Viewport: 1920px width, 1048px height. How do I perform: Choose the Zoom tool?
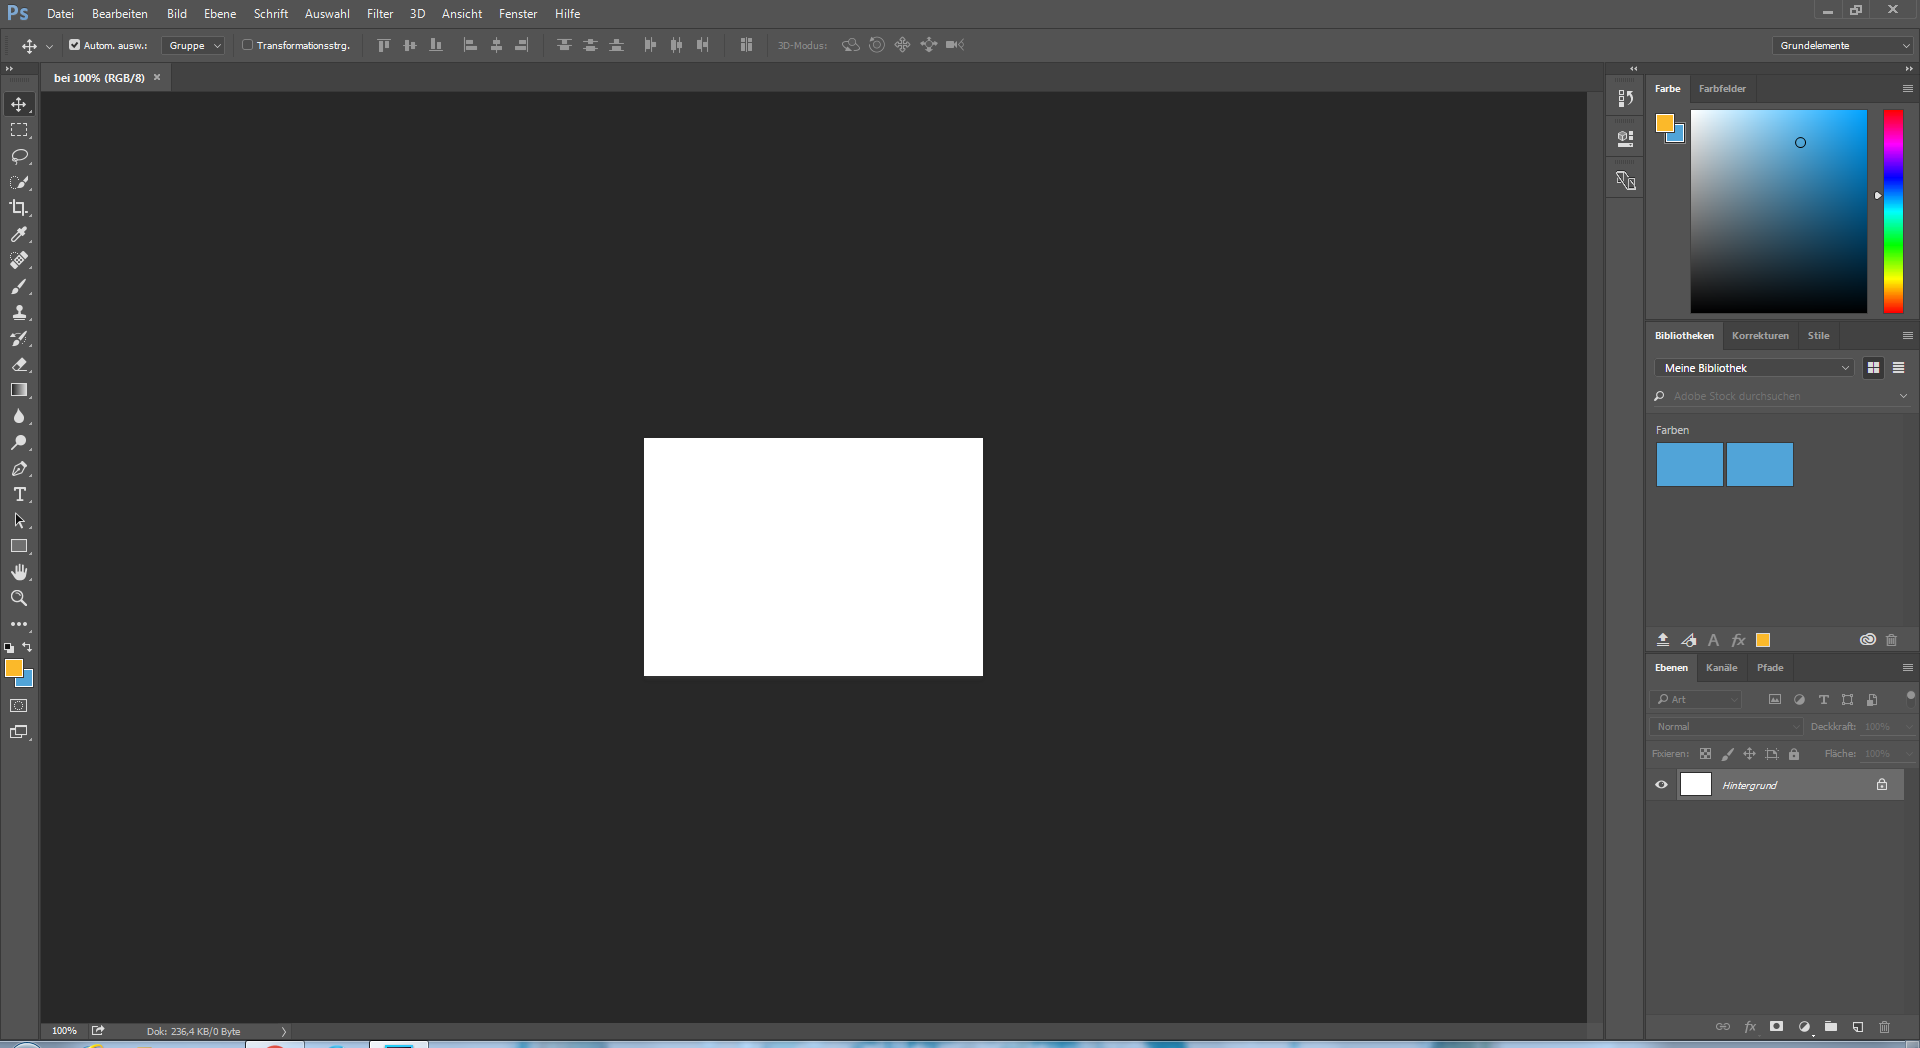[x=19, y=598]
